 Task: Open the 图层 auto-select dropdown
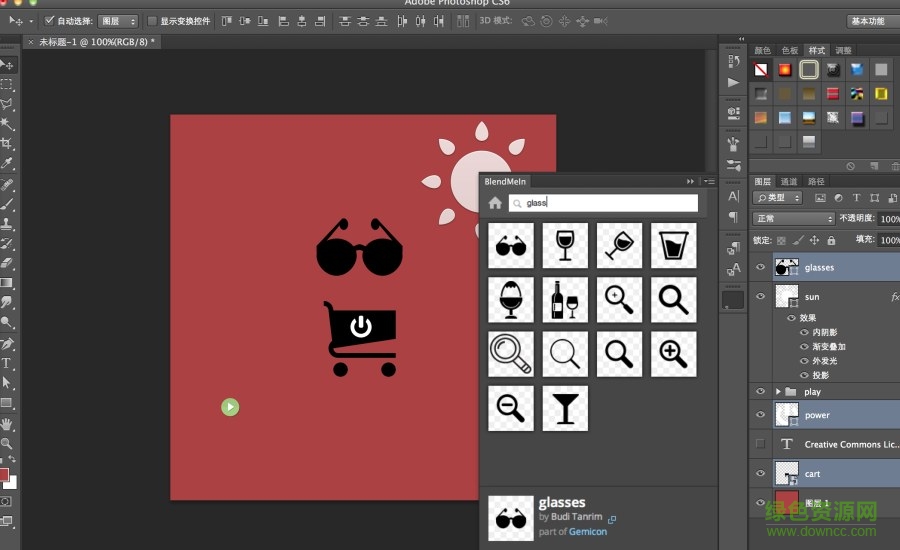(x=118, y=20)
